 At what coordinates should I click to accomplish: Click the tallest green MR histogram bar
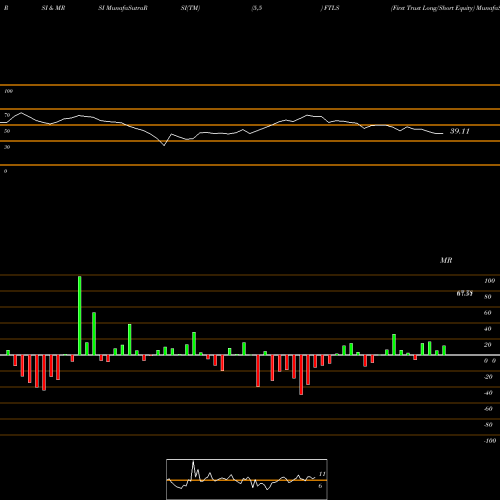point(80,315)
